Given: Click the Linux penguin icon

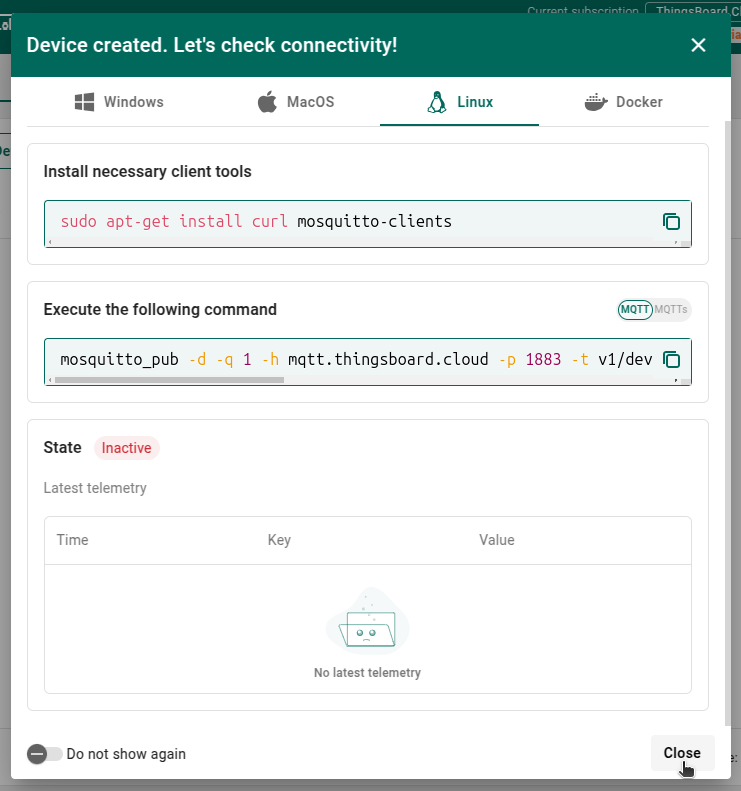Looking at the screenshot, I should click(437, 102).
